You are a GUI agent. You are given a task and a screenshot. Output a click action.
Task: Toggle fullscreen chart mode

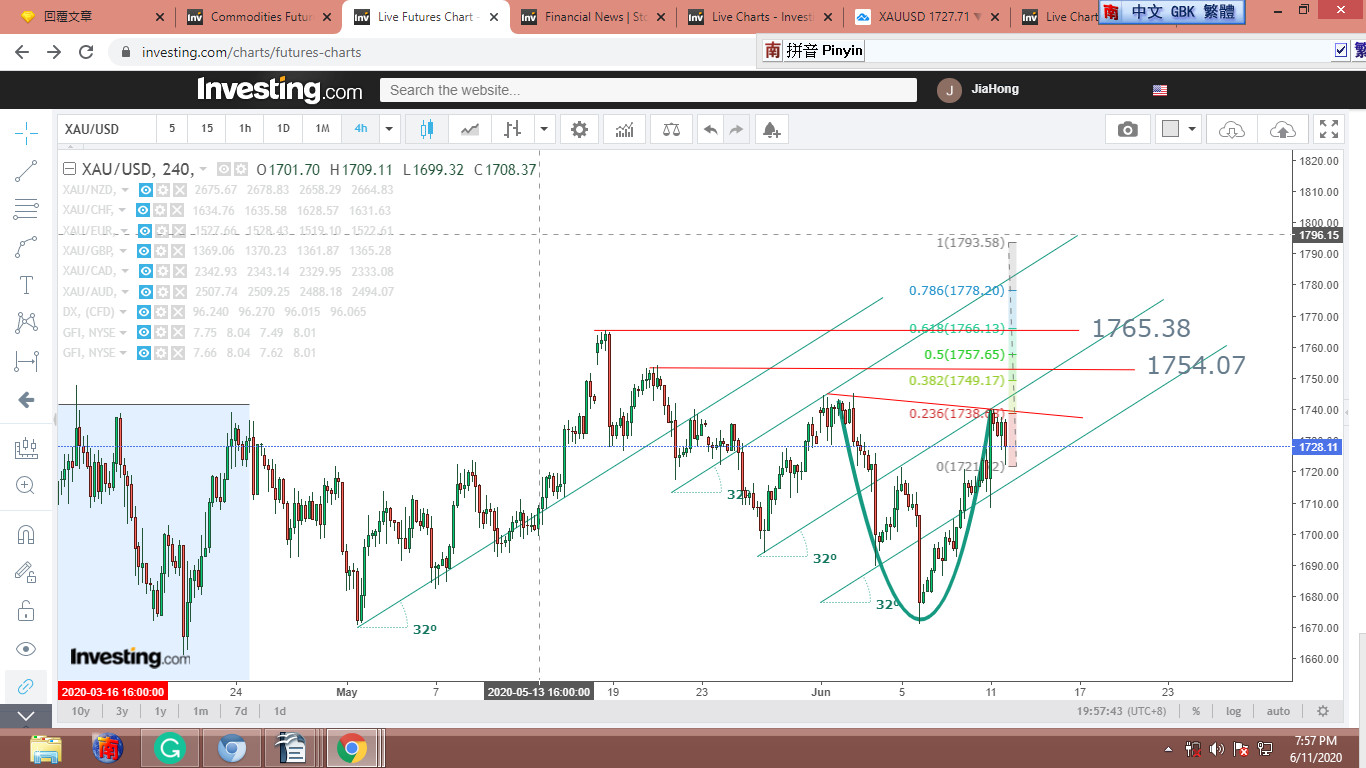click(x=1329, y=129)
